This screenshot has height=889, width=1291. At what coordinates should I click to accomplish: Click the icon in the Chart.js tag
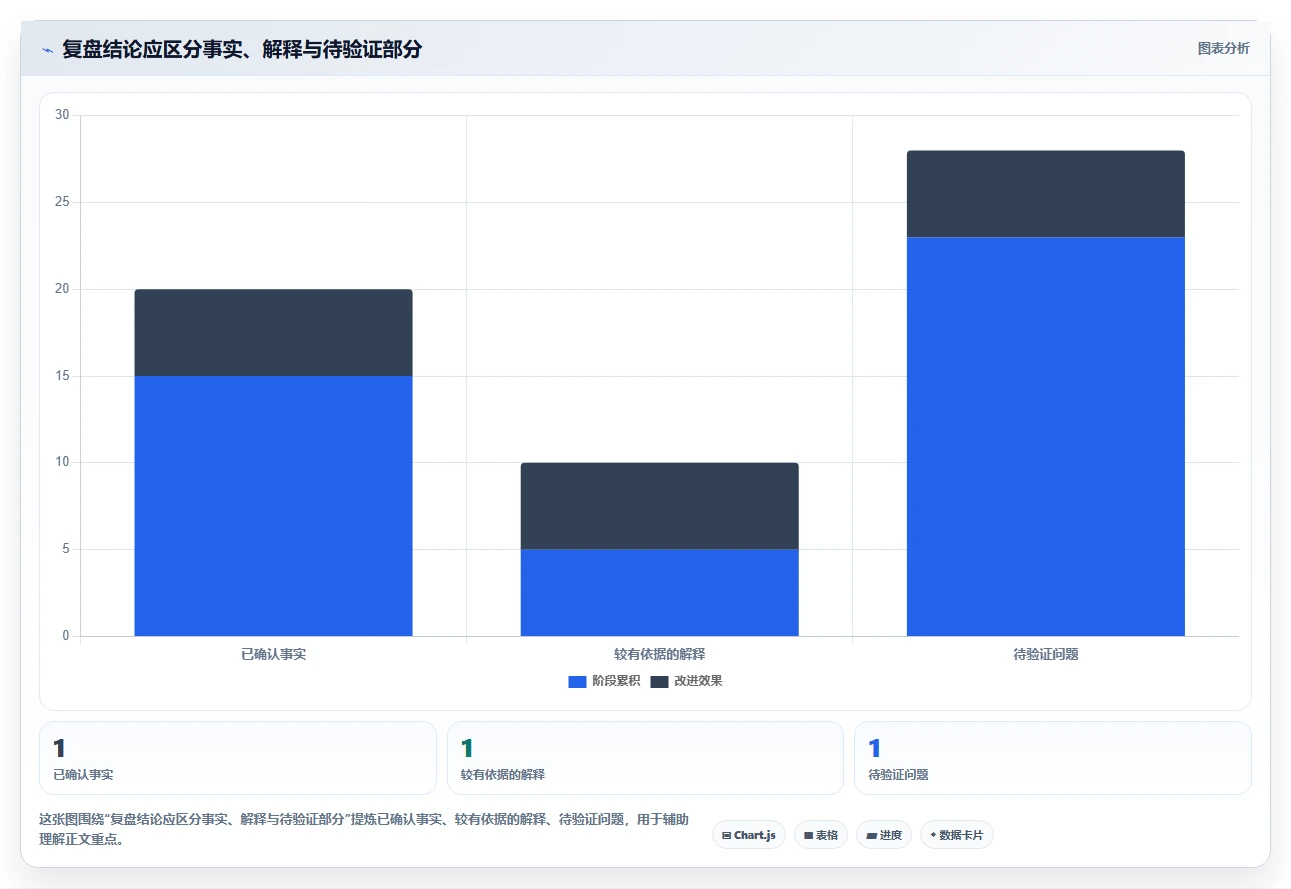click(726, 835)
